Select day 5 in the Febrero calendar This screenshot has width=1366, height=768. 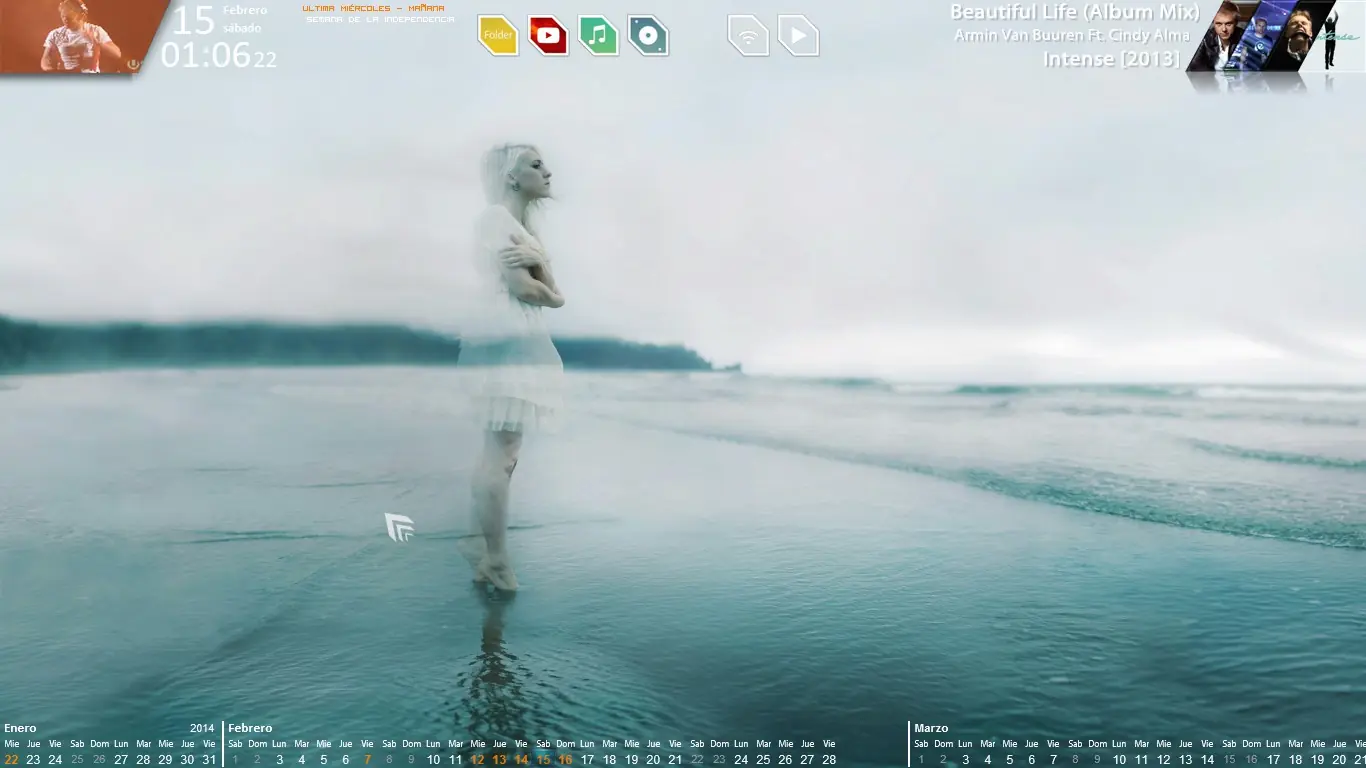click(x=323, y=760)
